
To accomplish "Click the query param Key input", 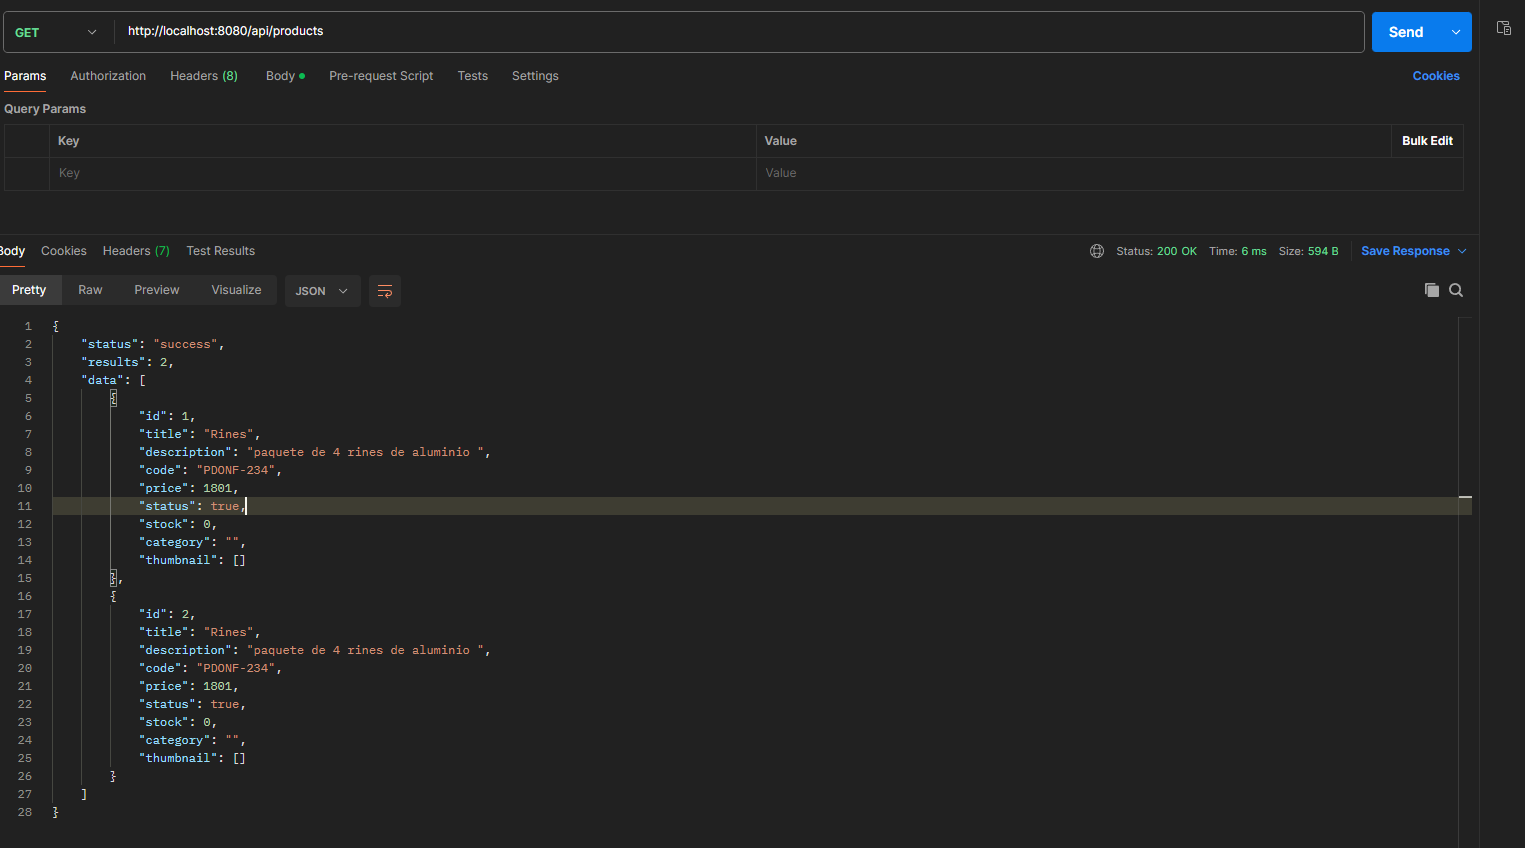I will [x=403, y=174].
